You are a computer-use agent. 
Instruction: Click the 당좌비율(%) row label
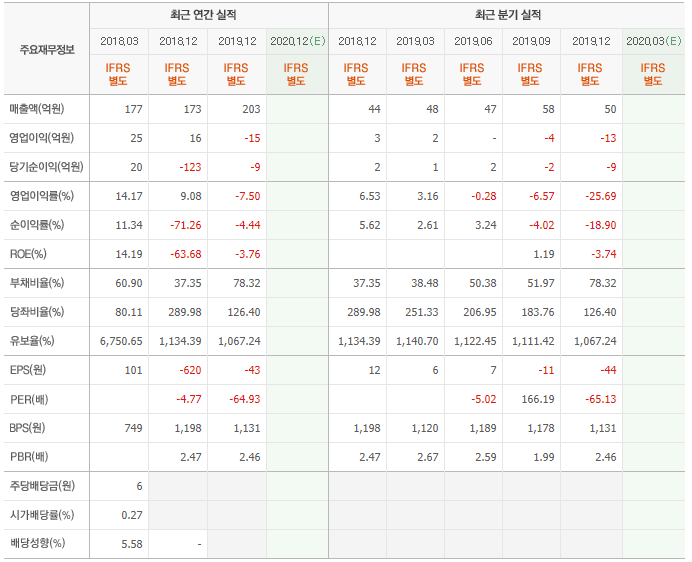(x=37, y=312)
